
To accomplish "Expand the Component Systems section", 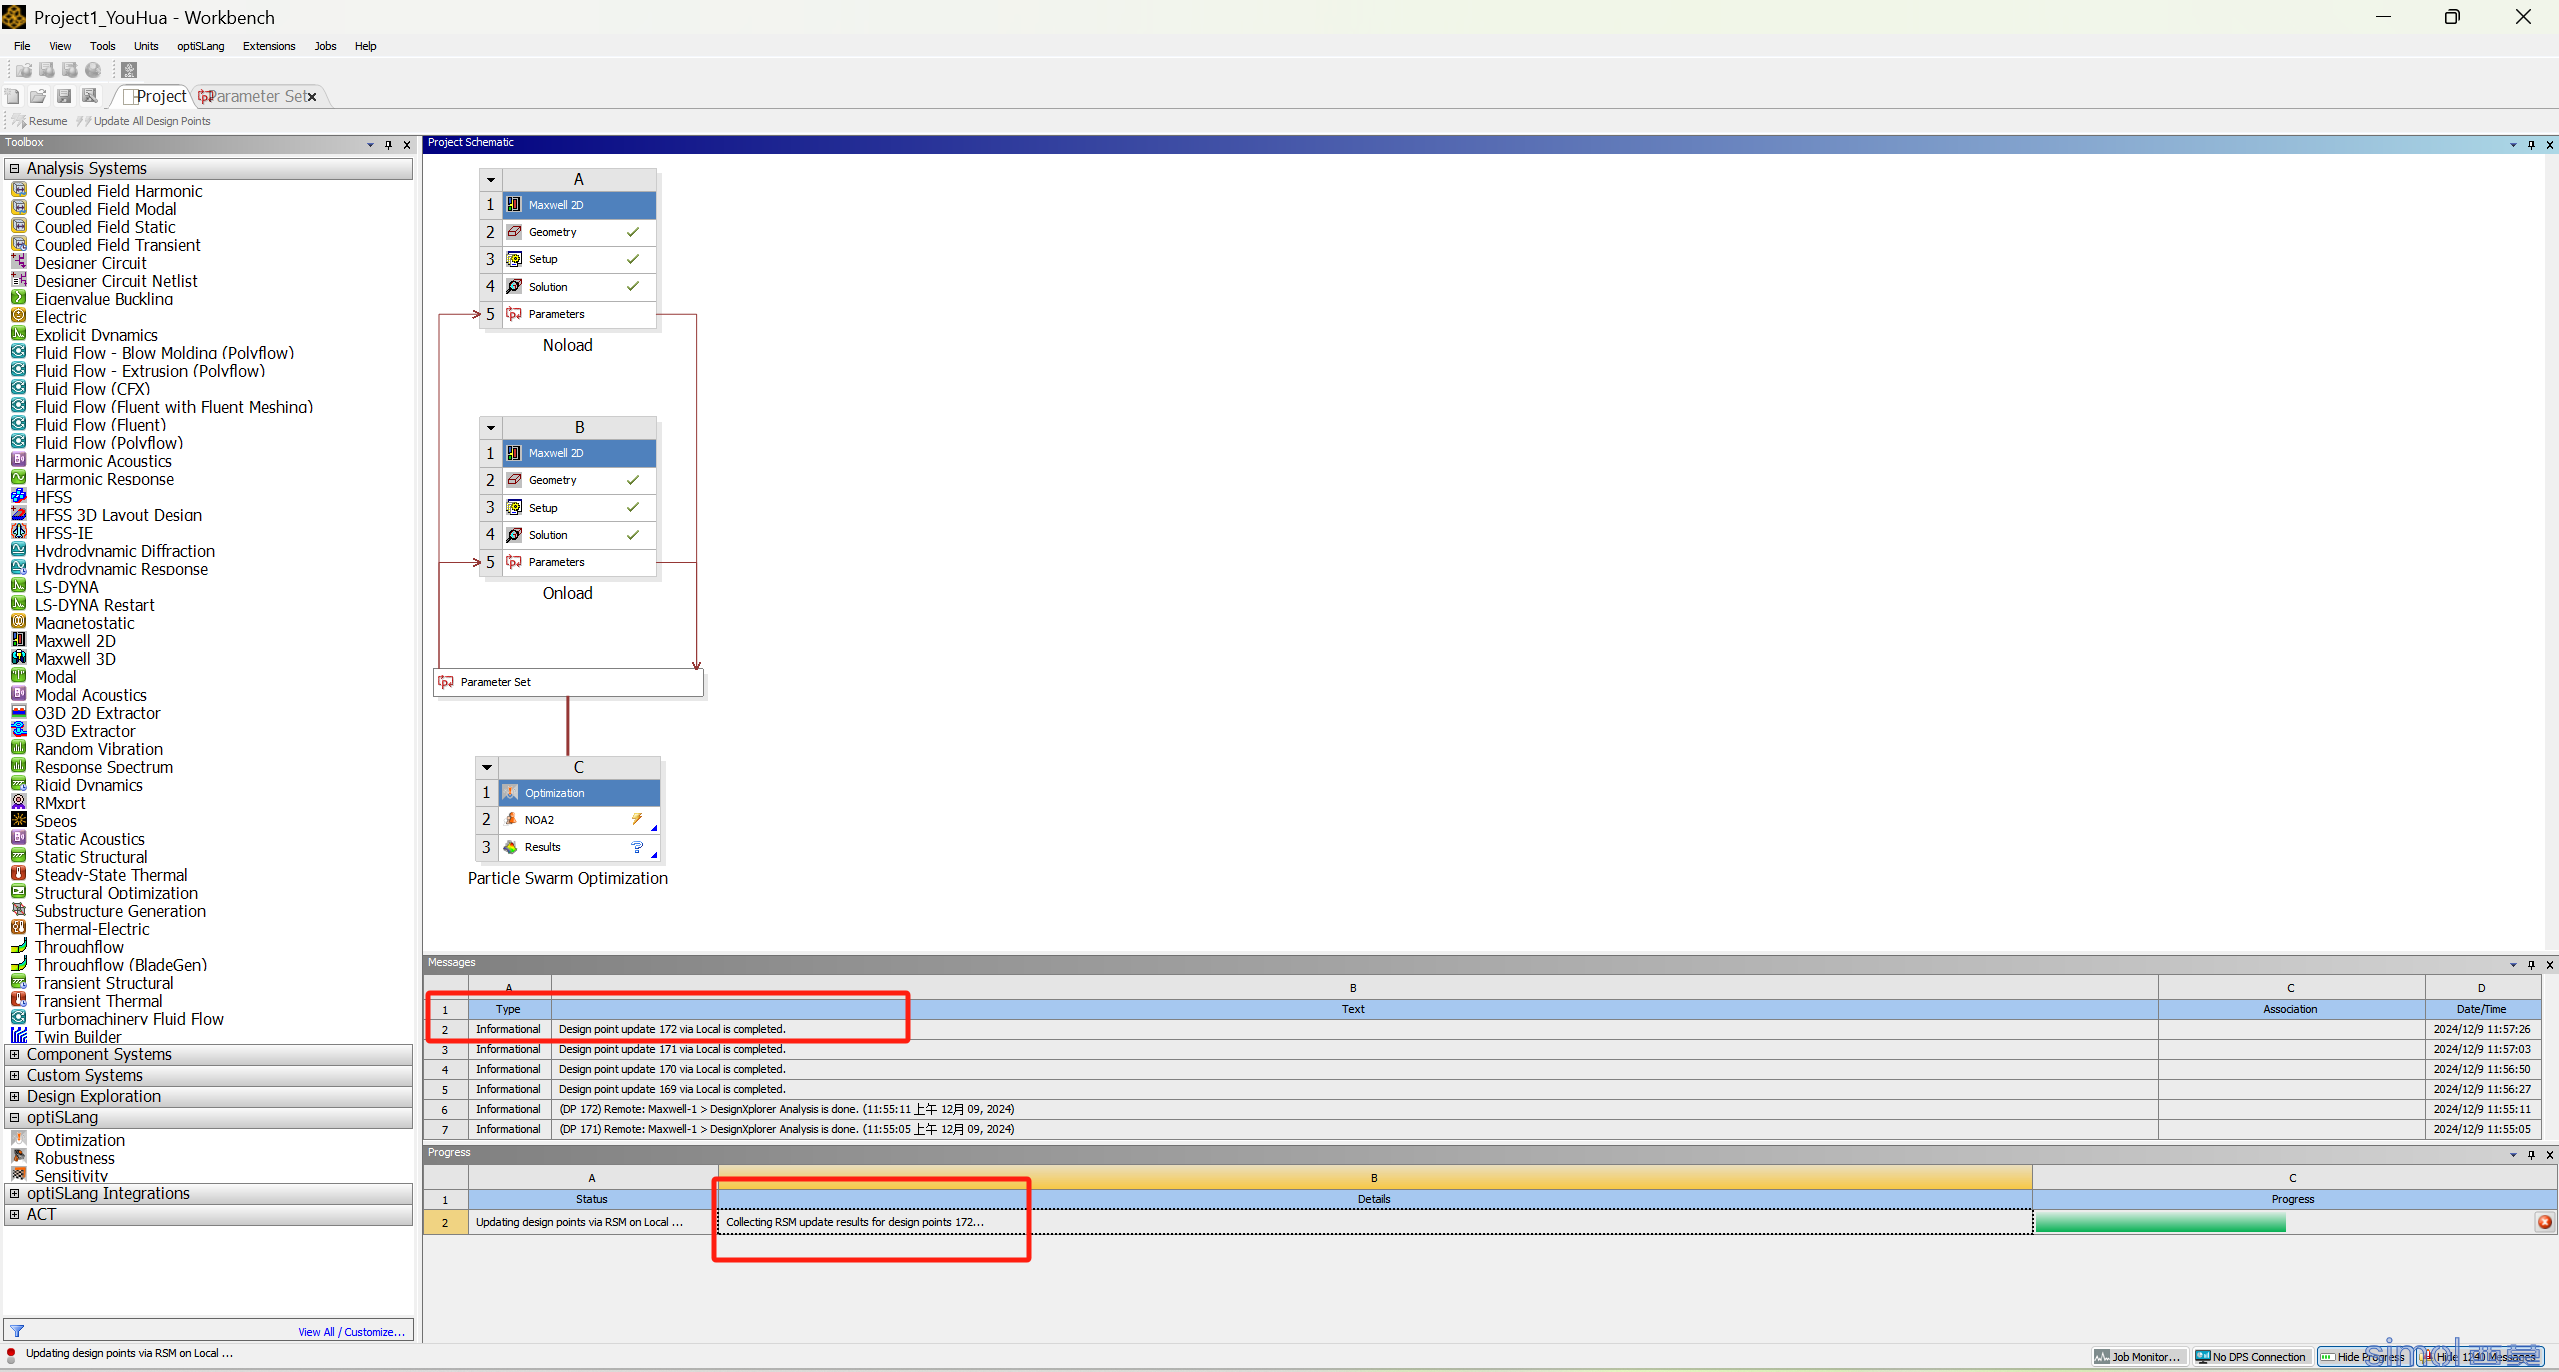I will click(15, 1055).
